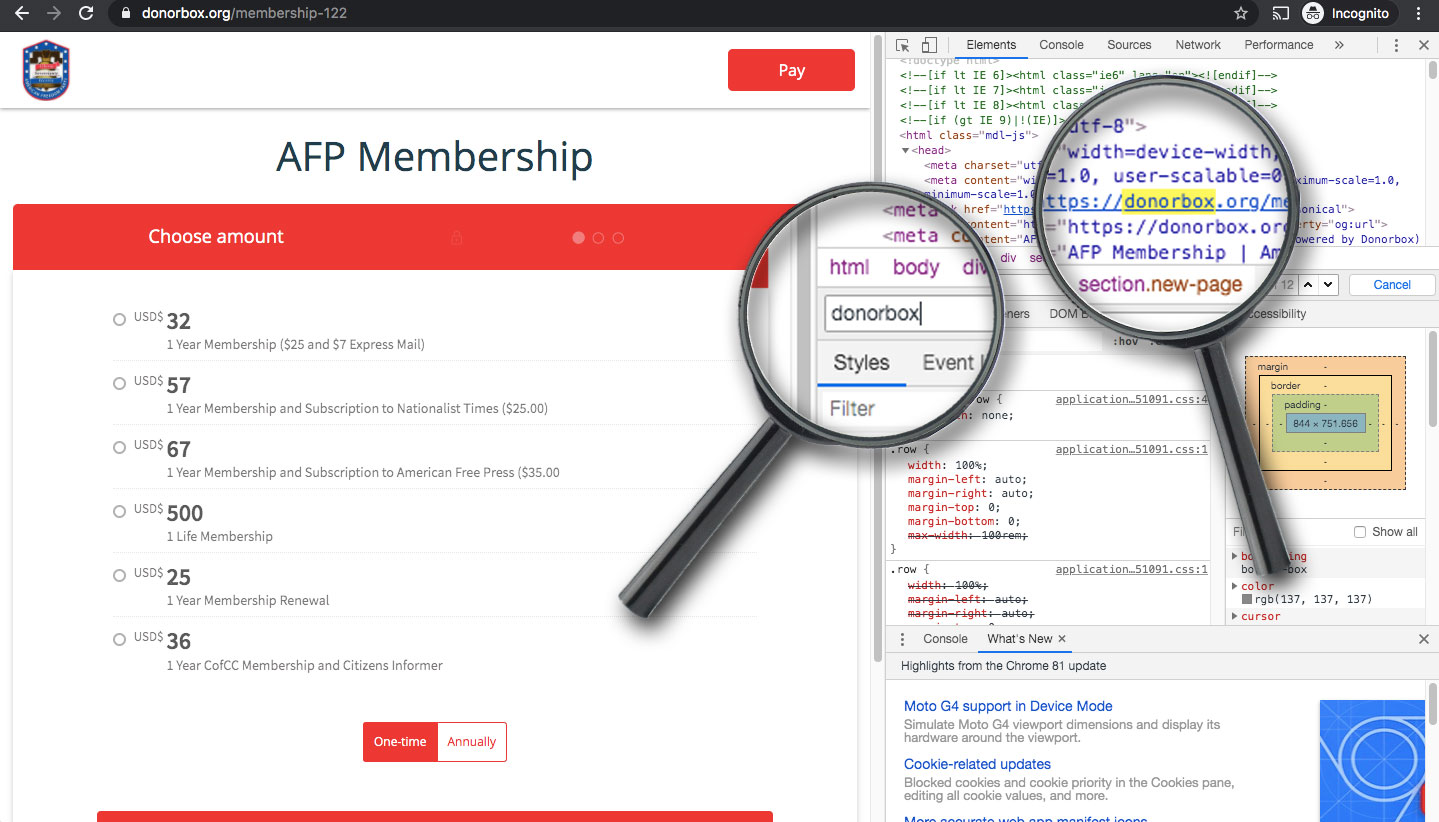Viewport: 1439px width, 822px height.
Task: Click the browser forward arrow
Action: coord(54,13)
